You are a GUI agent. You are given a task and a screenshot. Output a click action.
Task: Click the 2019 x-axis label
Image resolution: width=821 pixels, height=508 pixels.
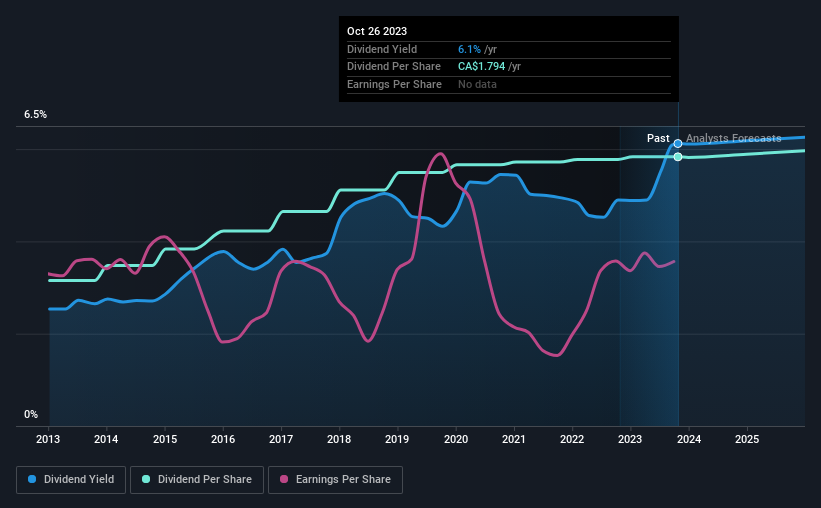[x=397, y=439]
